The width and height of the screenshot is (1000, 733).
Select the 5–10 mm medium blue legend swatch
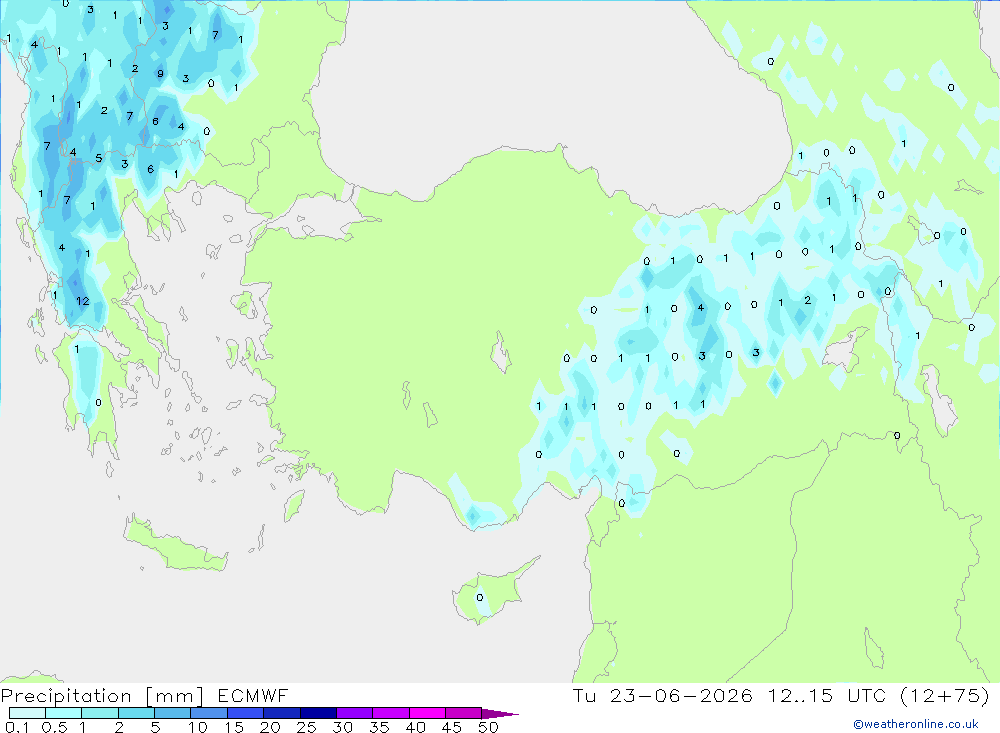click(172, 713)
